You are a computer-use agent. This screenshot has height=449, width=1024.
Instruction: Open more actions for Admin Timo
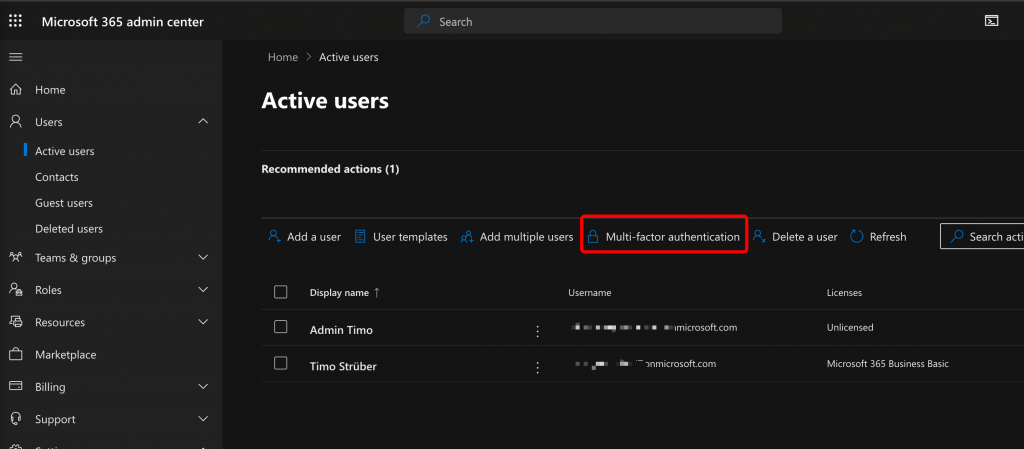pyautogui.click(x=537, y=331)
